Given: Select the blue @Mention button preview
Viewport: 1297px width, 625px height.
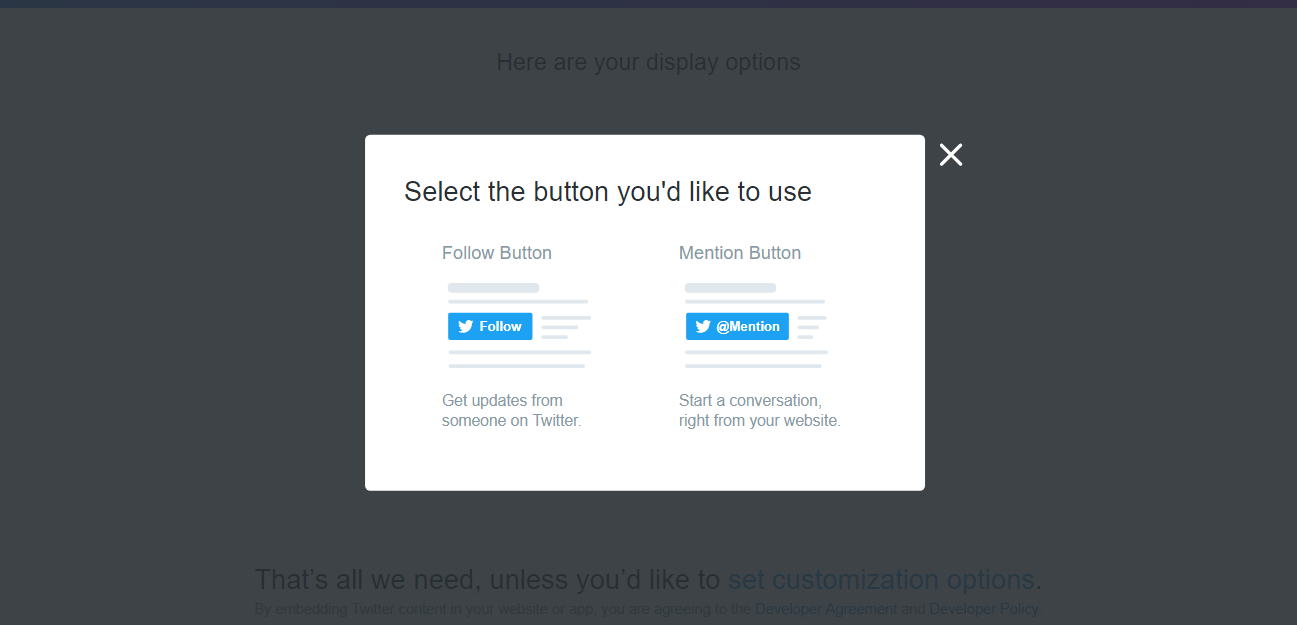Looking at the screenshot, I should 737,327.
